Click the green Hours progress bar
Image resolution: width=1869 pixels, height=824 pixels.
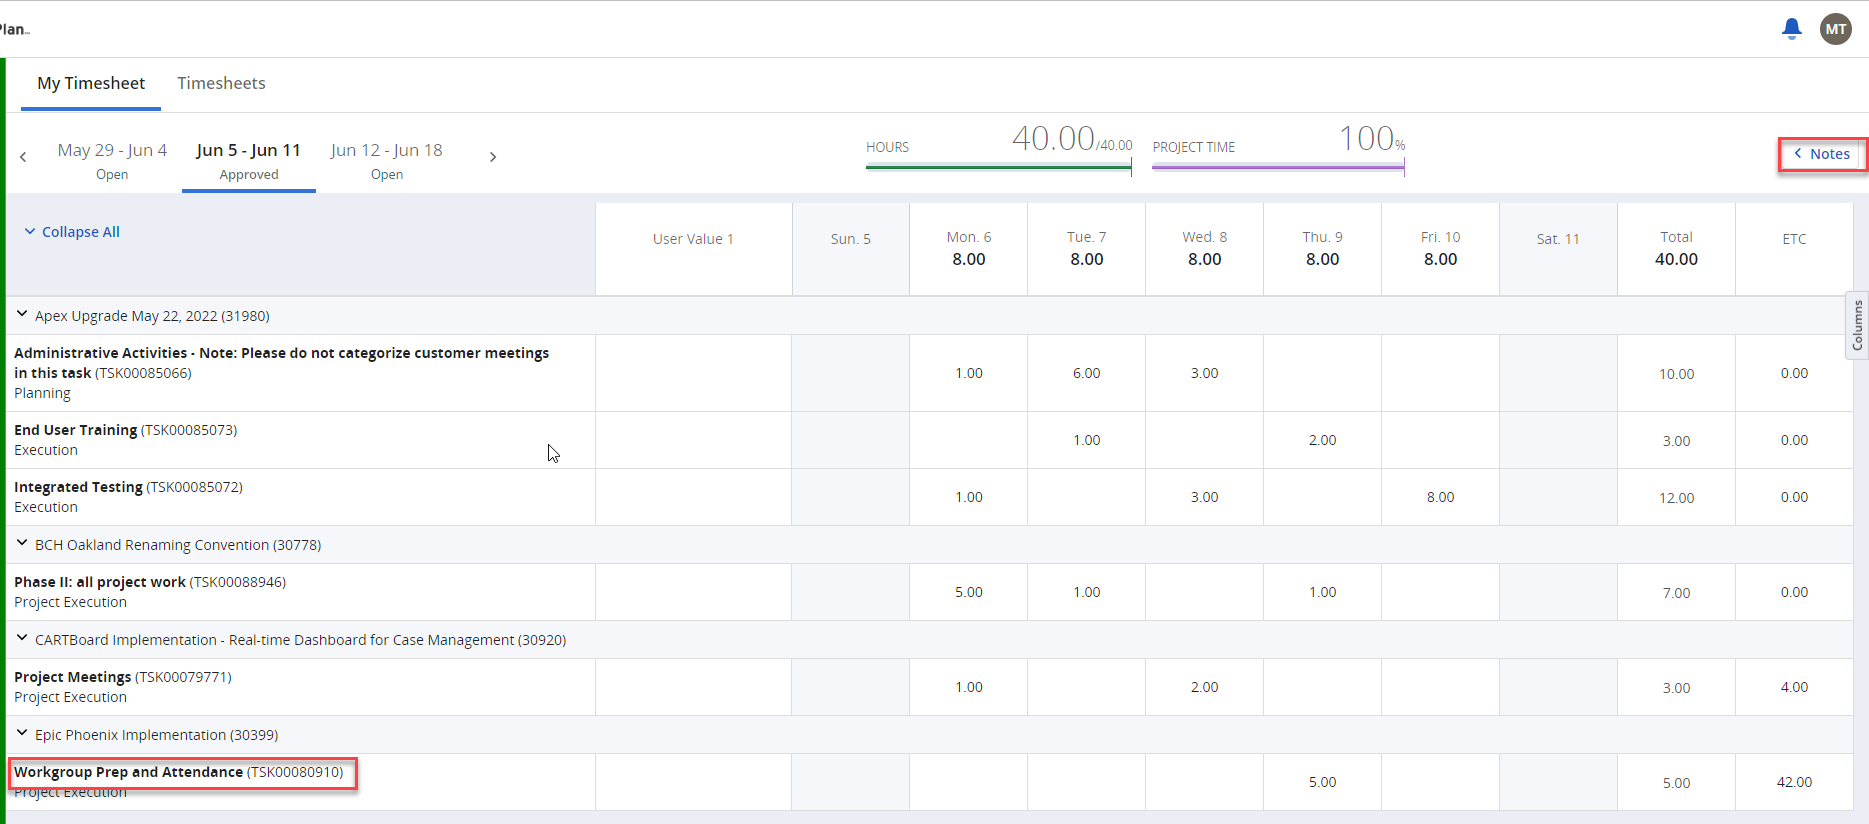coord(997,167)
